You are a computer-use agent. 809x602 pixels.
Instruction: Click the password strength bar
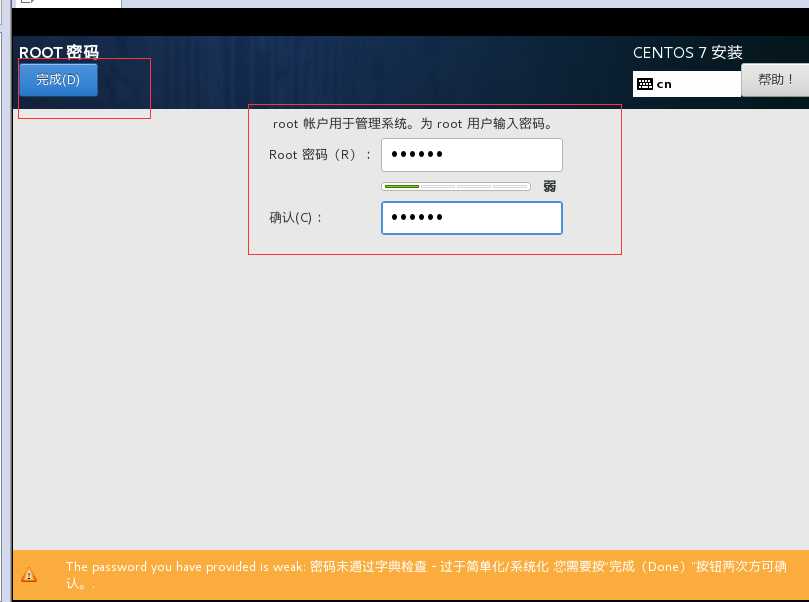coord(456,186)
